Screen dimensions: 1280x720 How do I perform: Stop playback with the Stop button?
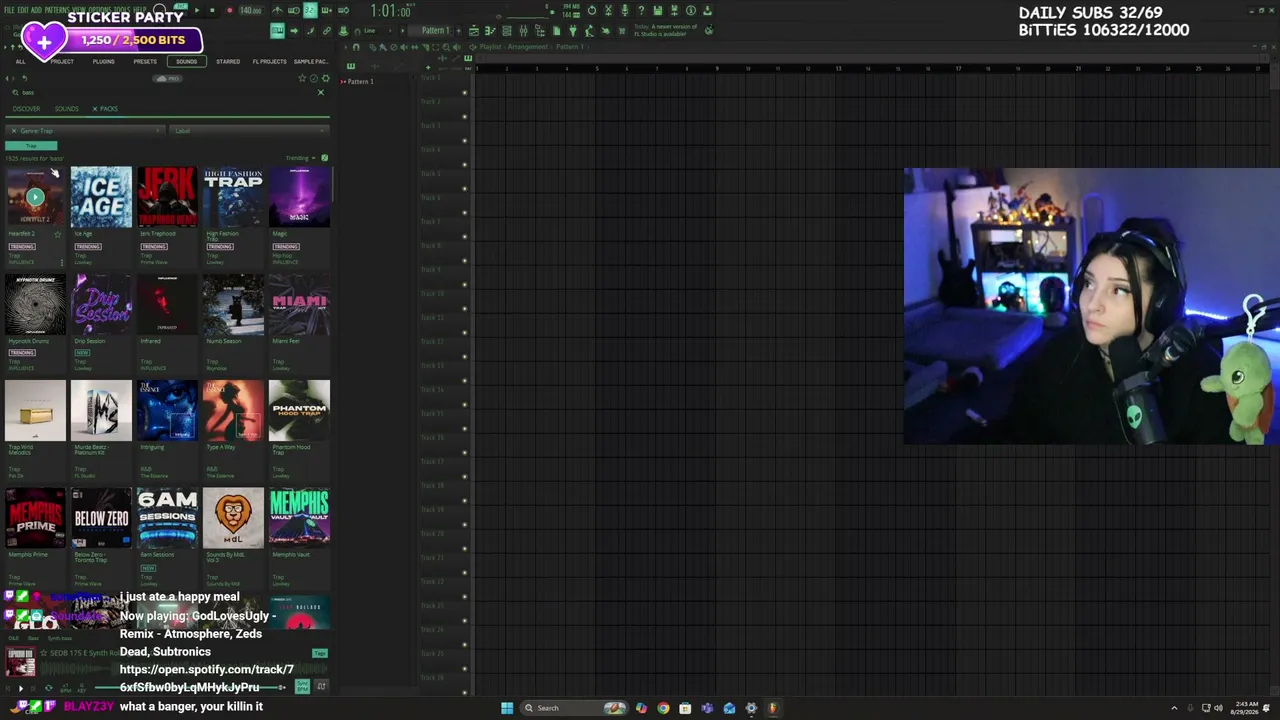[213, 11]
